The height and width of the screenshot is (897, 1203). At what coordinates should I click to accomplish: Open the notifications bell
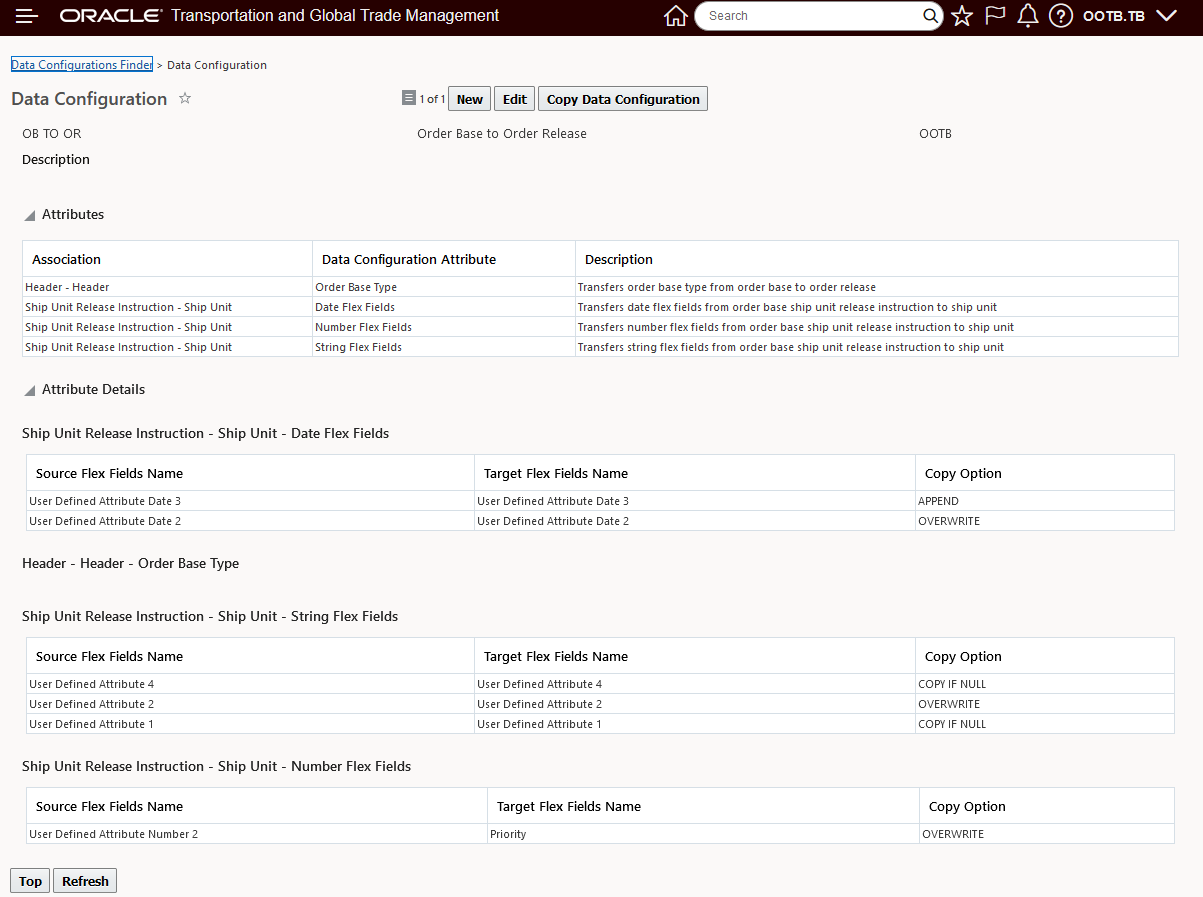click(1027, 16)
